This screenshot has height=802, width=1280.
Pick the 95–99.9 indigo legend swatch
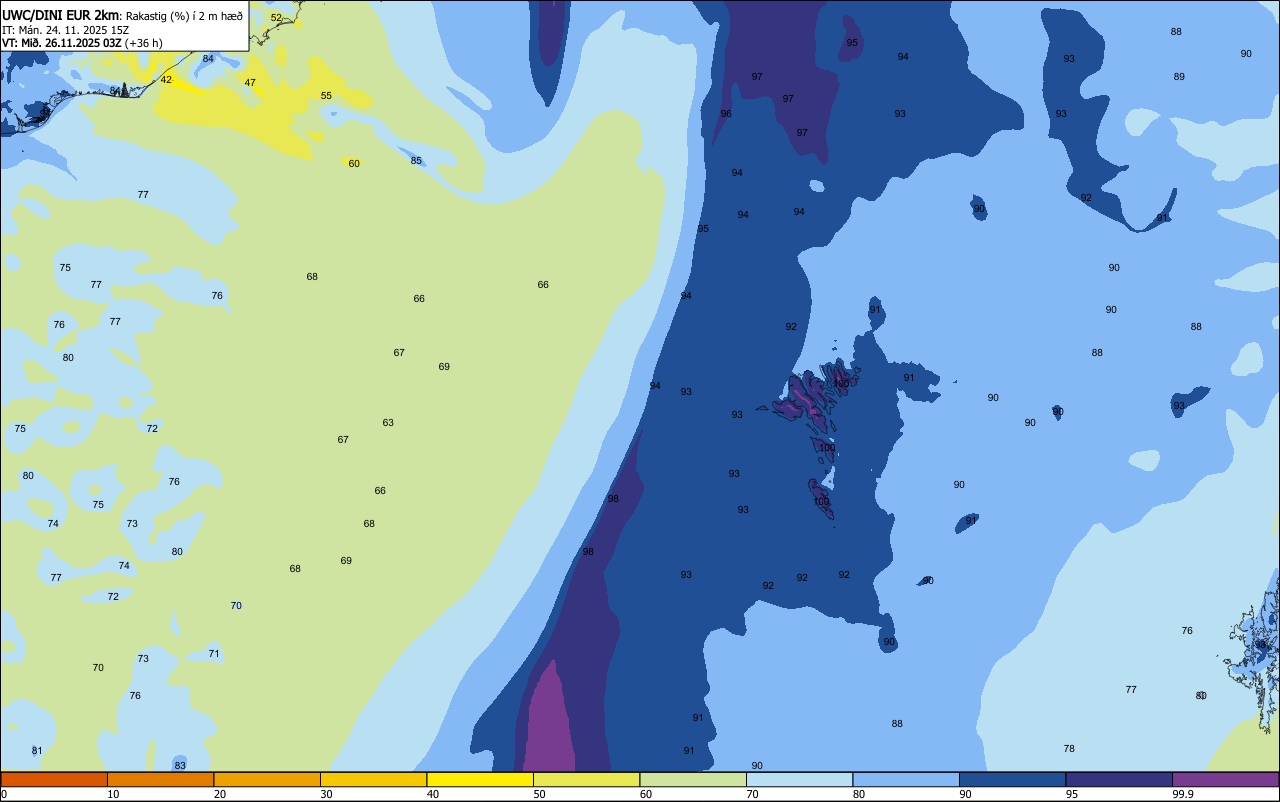(x=1119, y=779)
